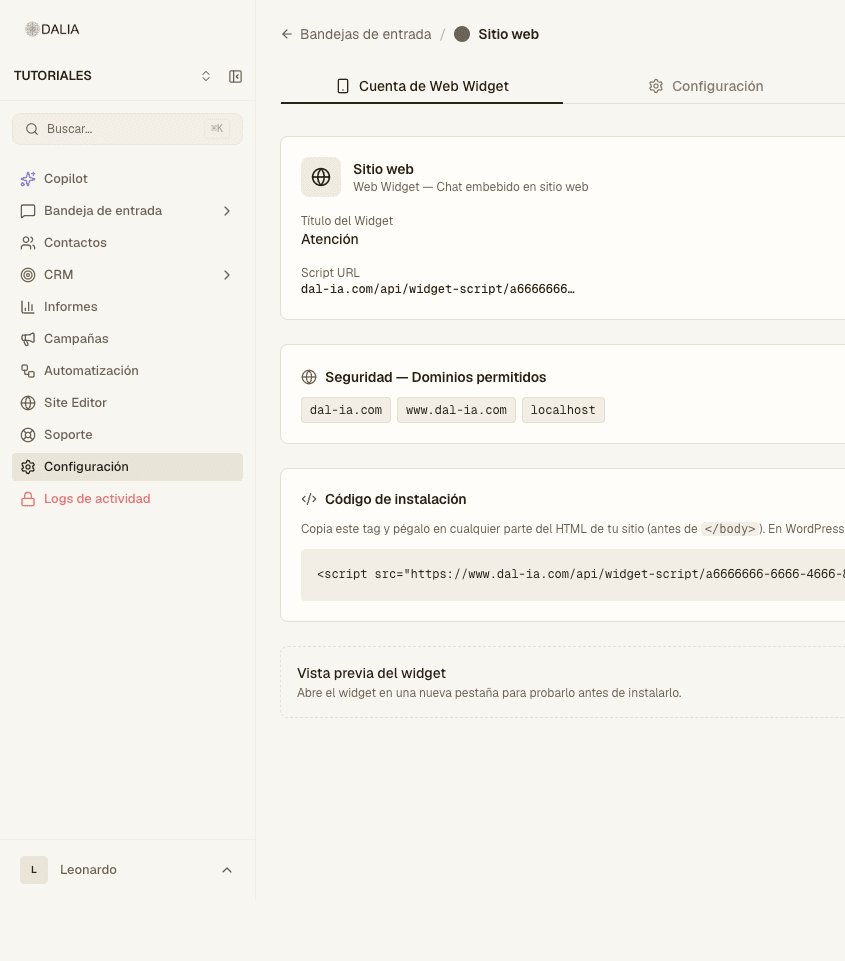845x961 pixels.
Task: Select Configuración in the sidebar
Action: coord(127,467)
